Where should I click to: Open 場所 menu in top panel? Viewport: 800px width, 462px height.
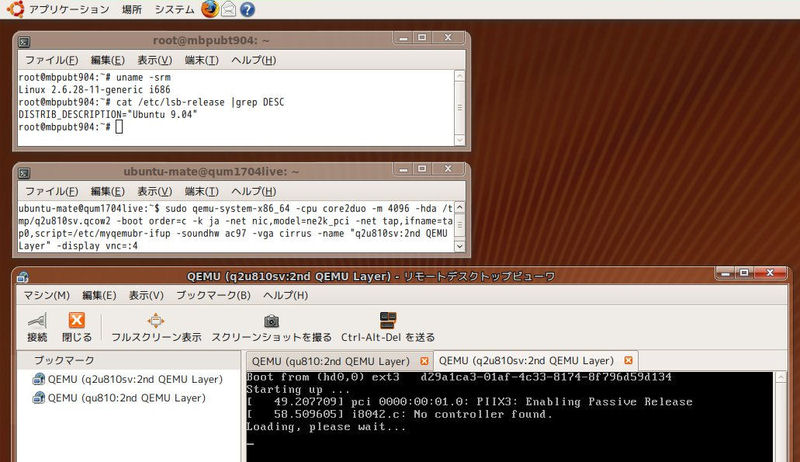(x=132, y=9)
